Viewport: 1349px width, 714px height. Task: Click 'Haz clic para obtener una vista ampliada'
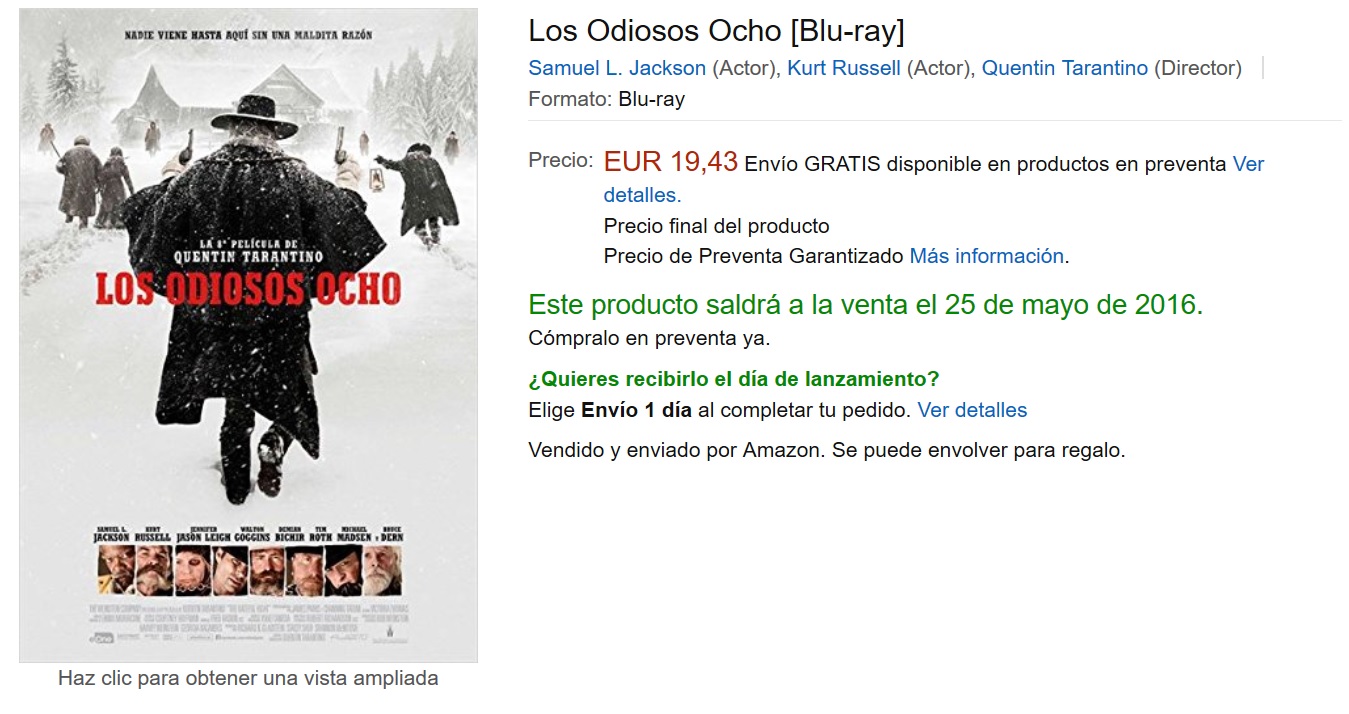[x=248, y=678]
